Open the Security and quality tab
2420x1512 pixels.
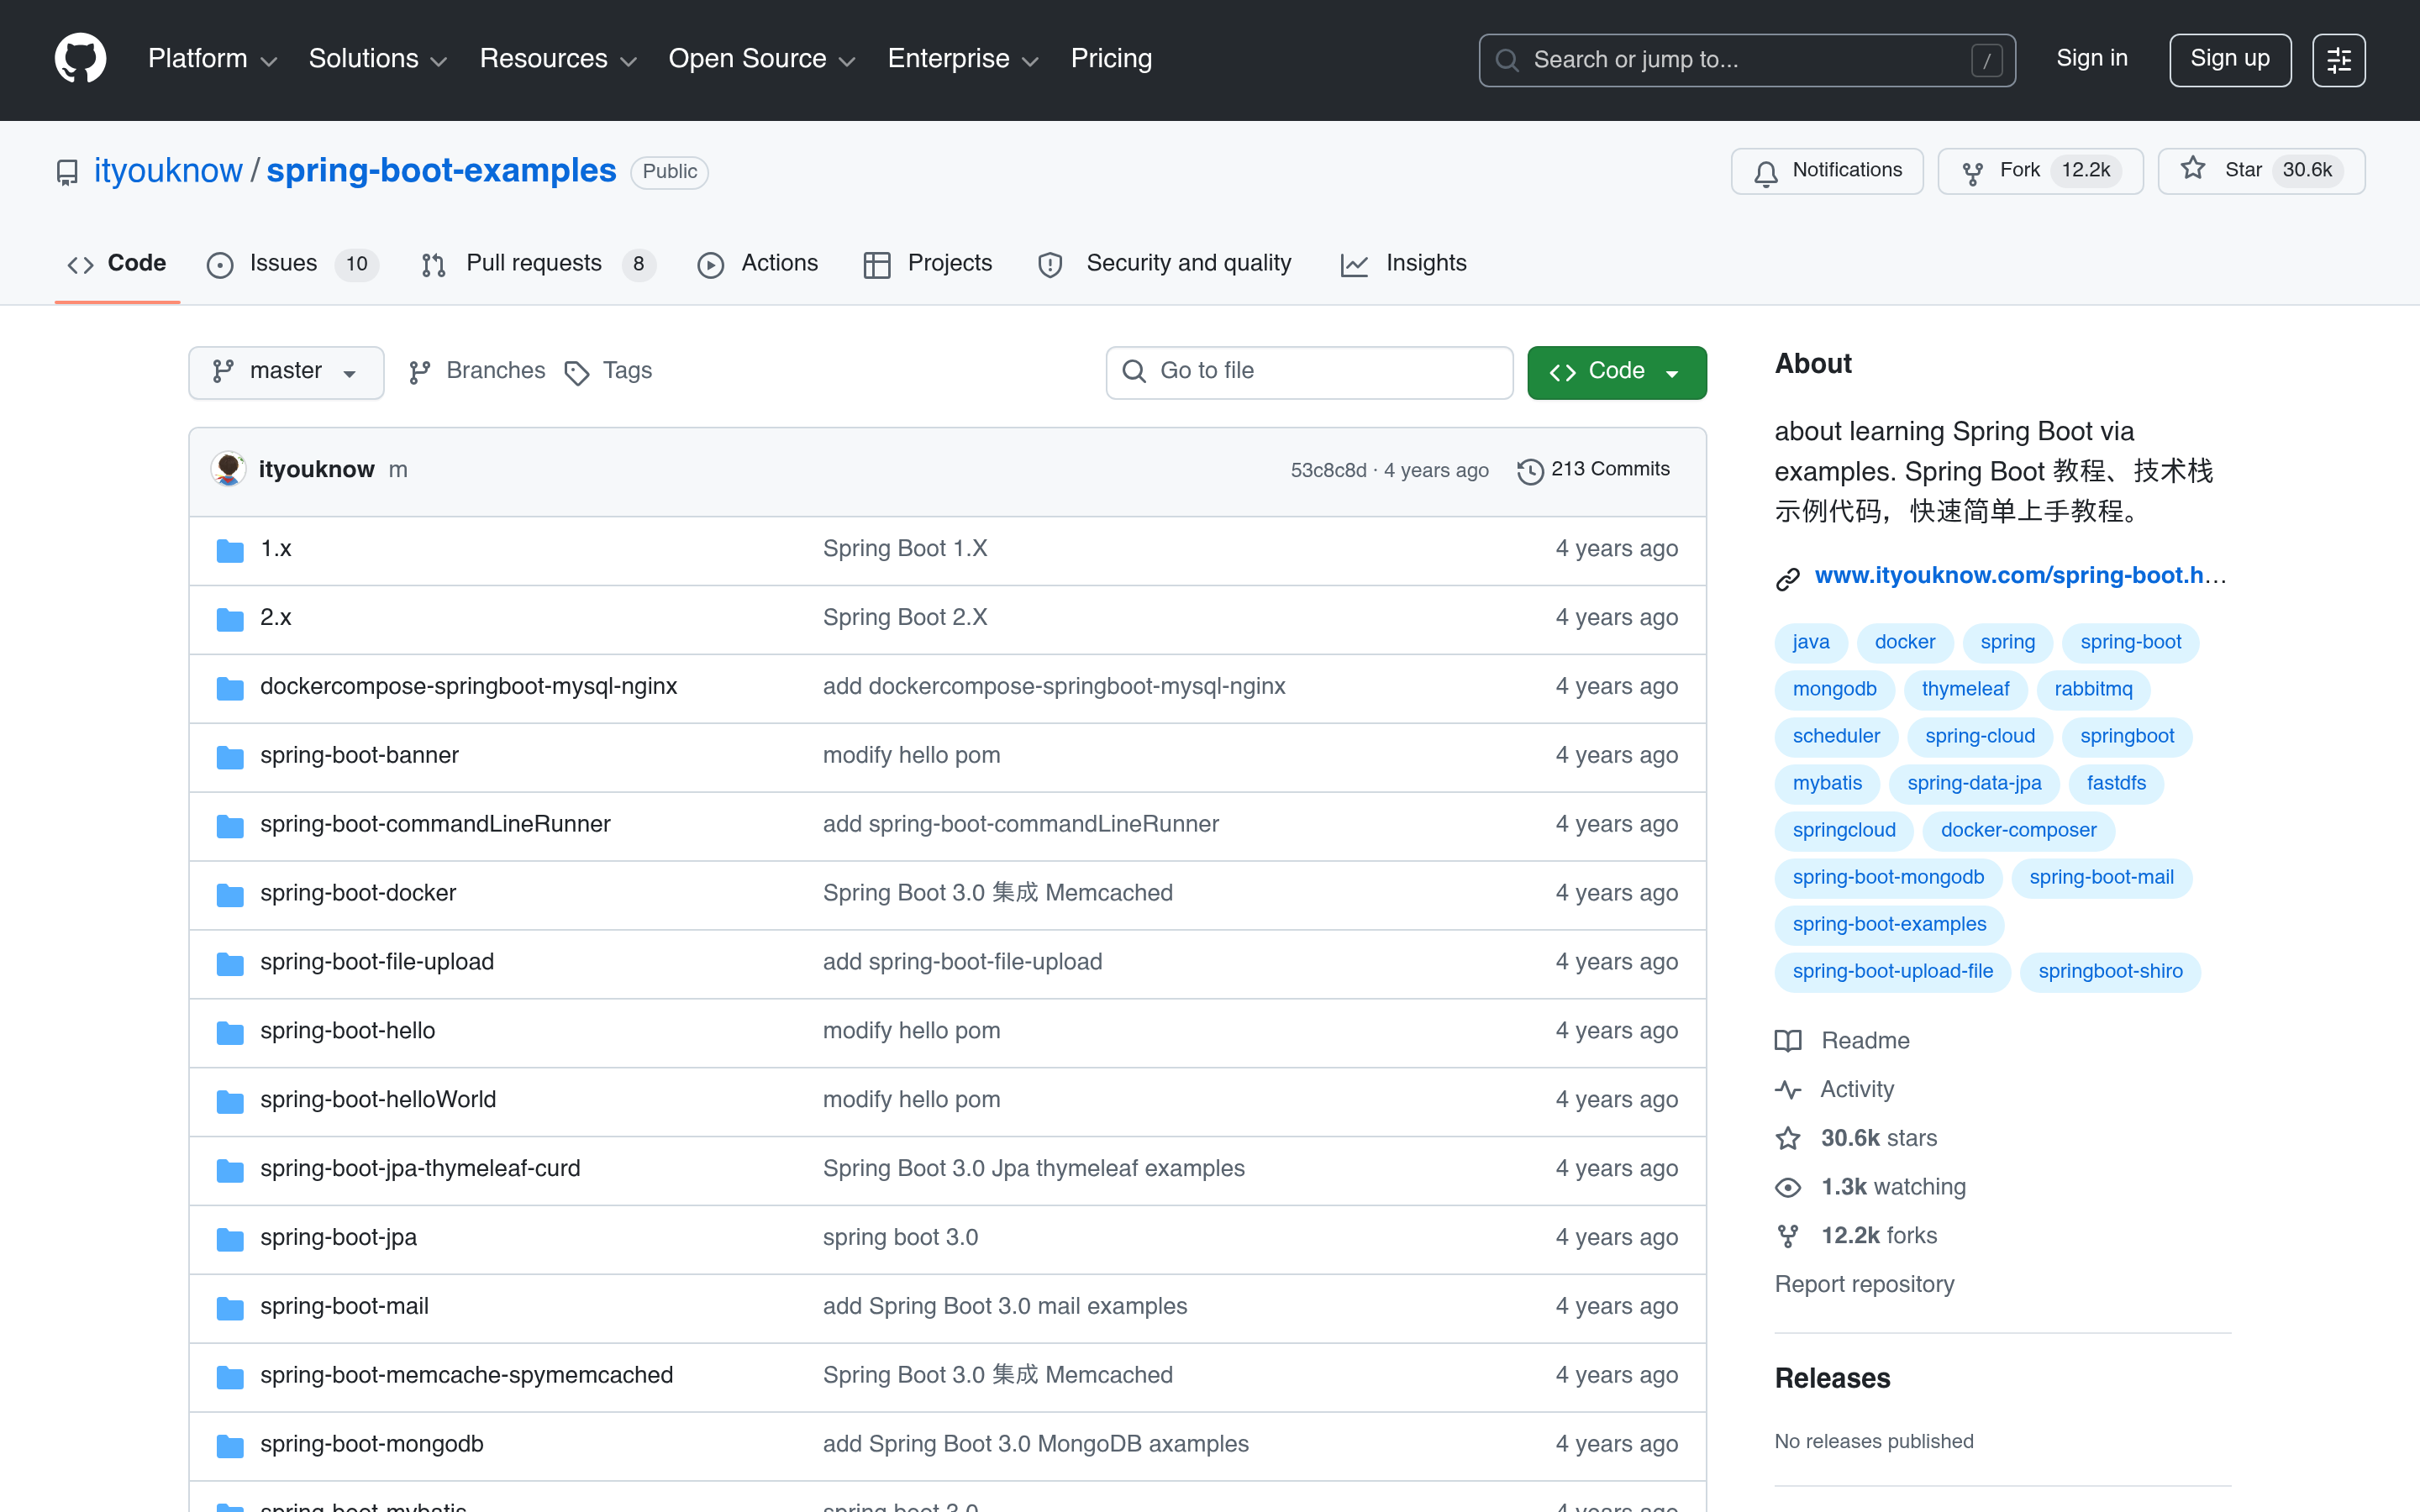point(1166,264)
